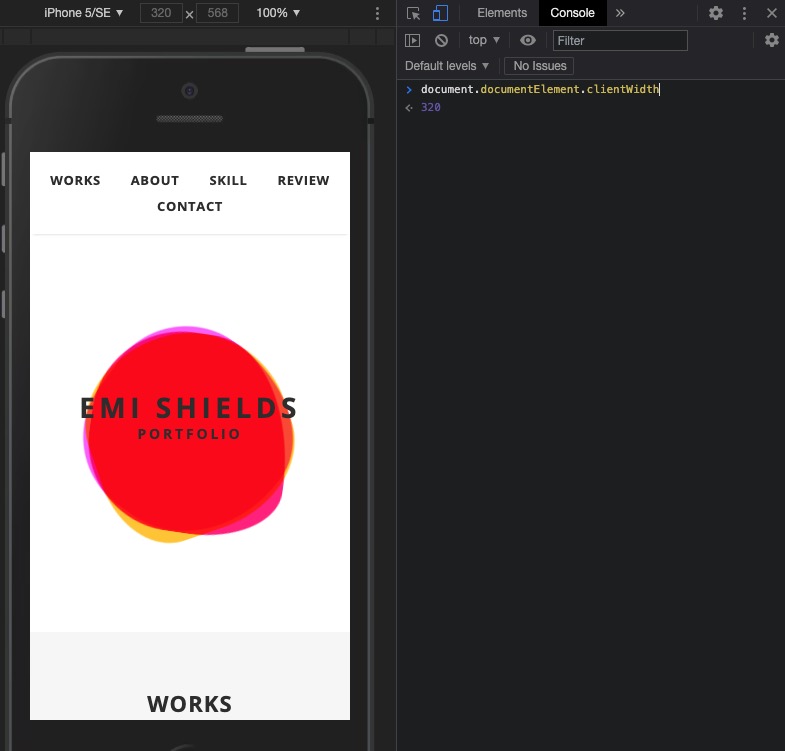Open device toolbar three-dot options menu

click(377, 13)
